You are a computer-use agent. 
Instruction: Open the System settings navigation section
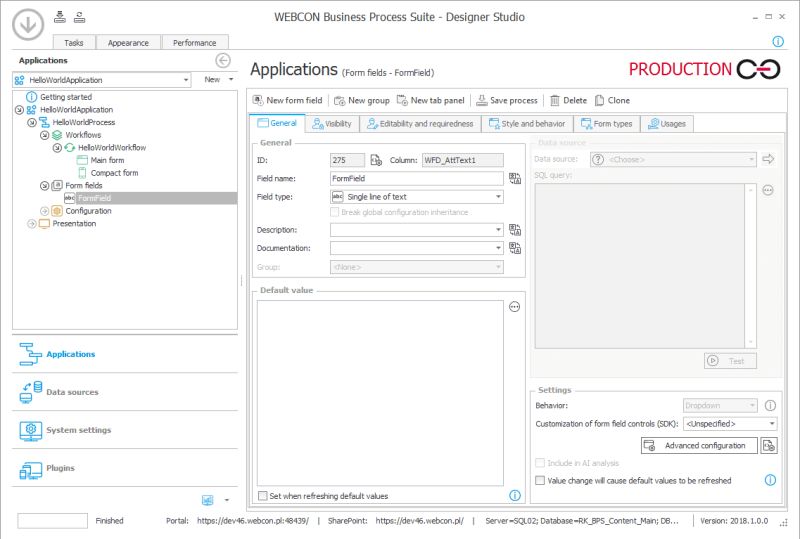125,430
